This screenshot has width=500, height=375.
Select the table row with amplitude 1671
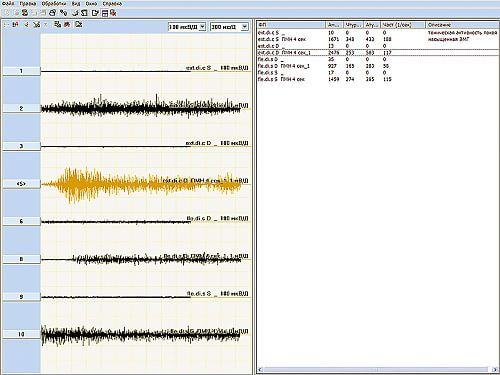tap(378, 39)
